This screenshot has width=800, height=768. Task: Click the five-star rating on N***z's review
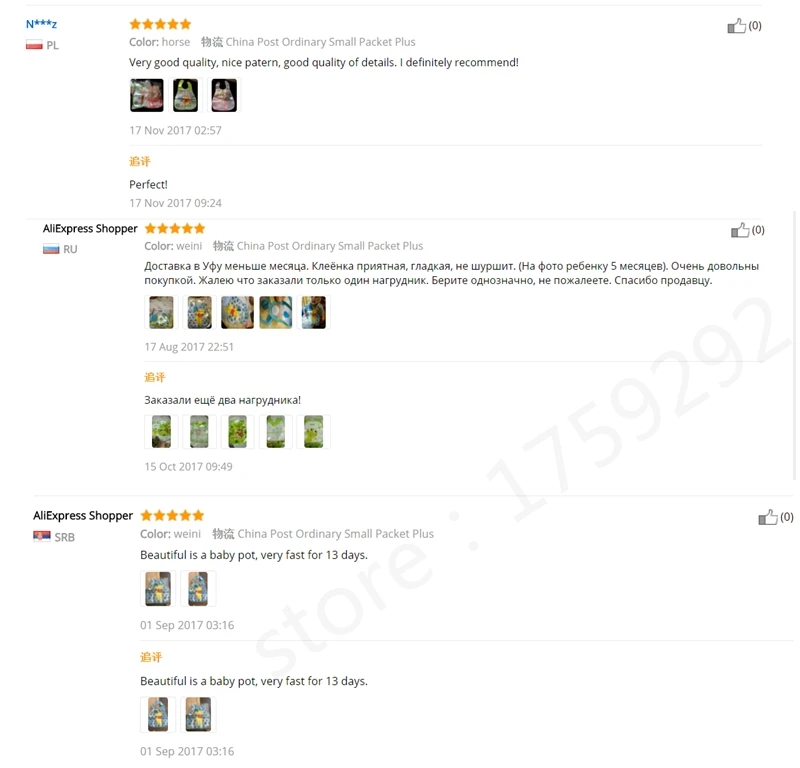coord(160,24)
